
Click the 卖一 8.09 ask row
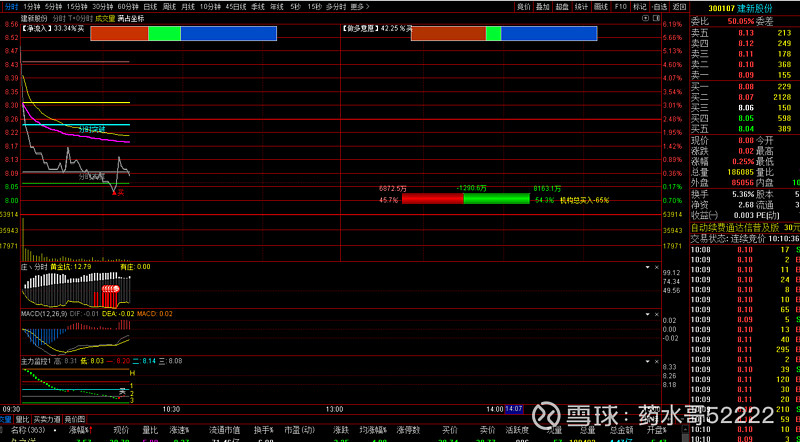click(744, 75)
